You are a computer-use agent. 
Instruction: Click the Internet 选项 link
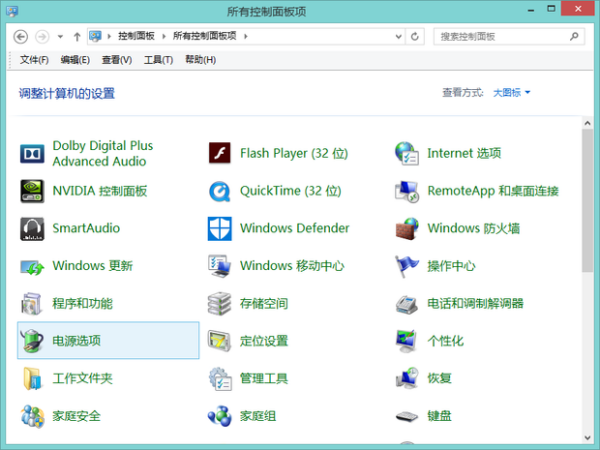click(464, 153)
